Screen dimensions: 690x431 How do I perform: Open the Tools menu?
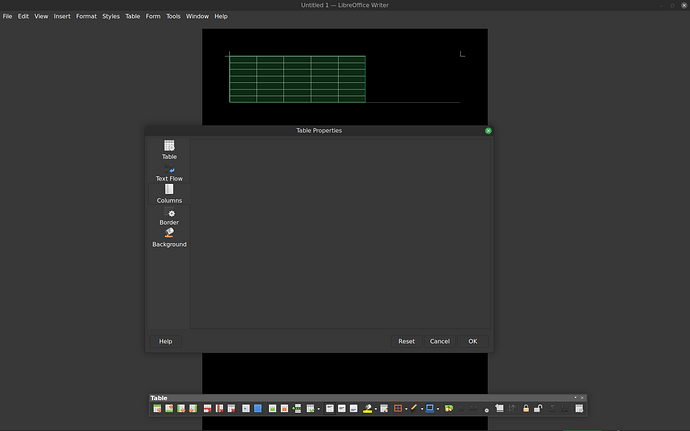coord(173,16)
